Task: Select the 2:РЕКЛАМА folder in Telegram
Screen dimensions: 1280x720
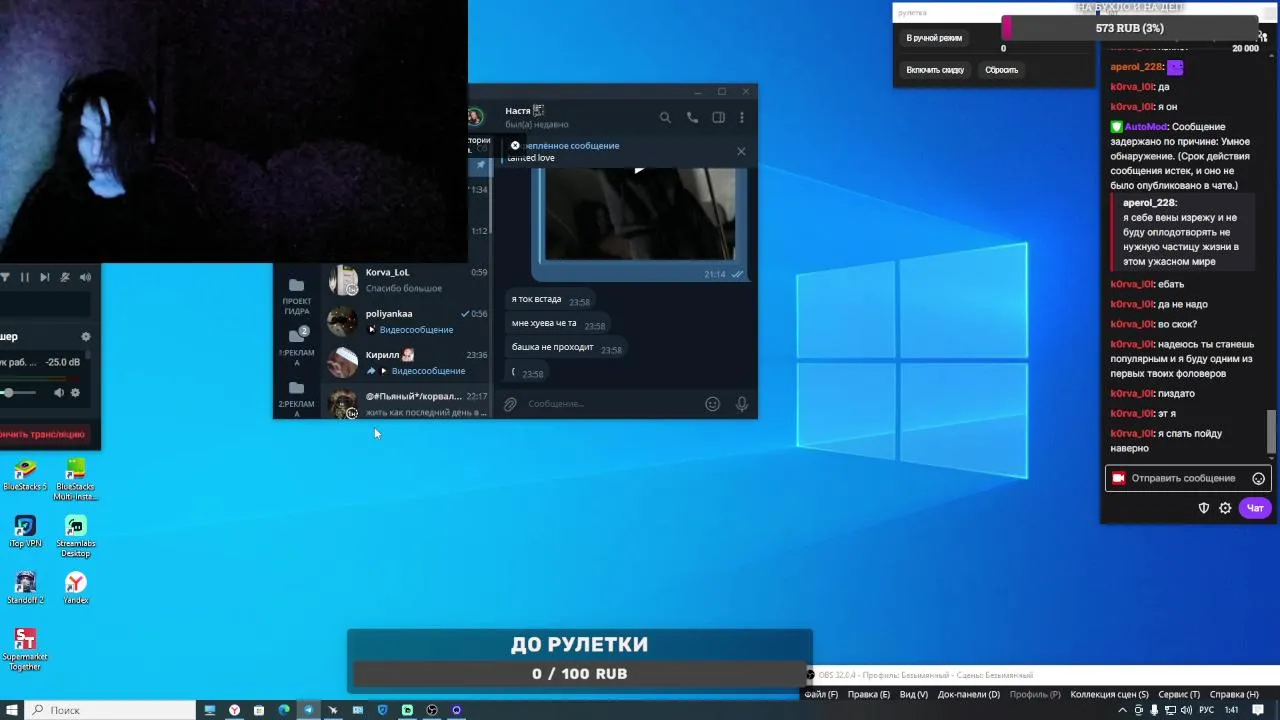Action: [x=296, y=399]
